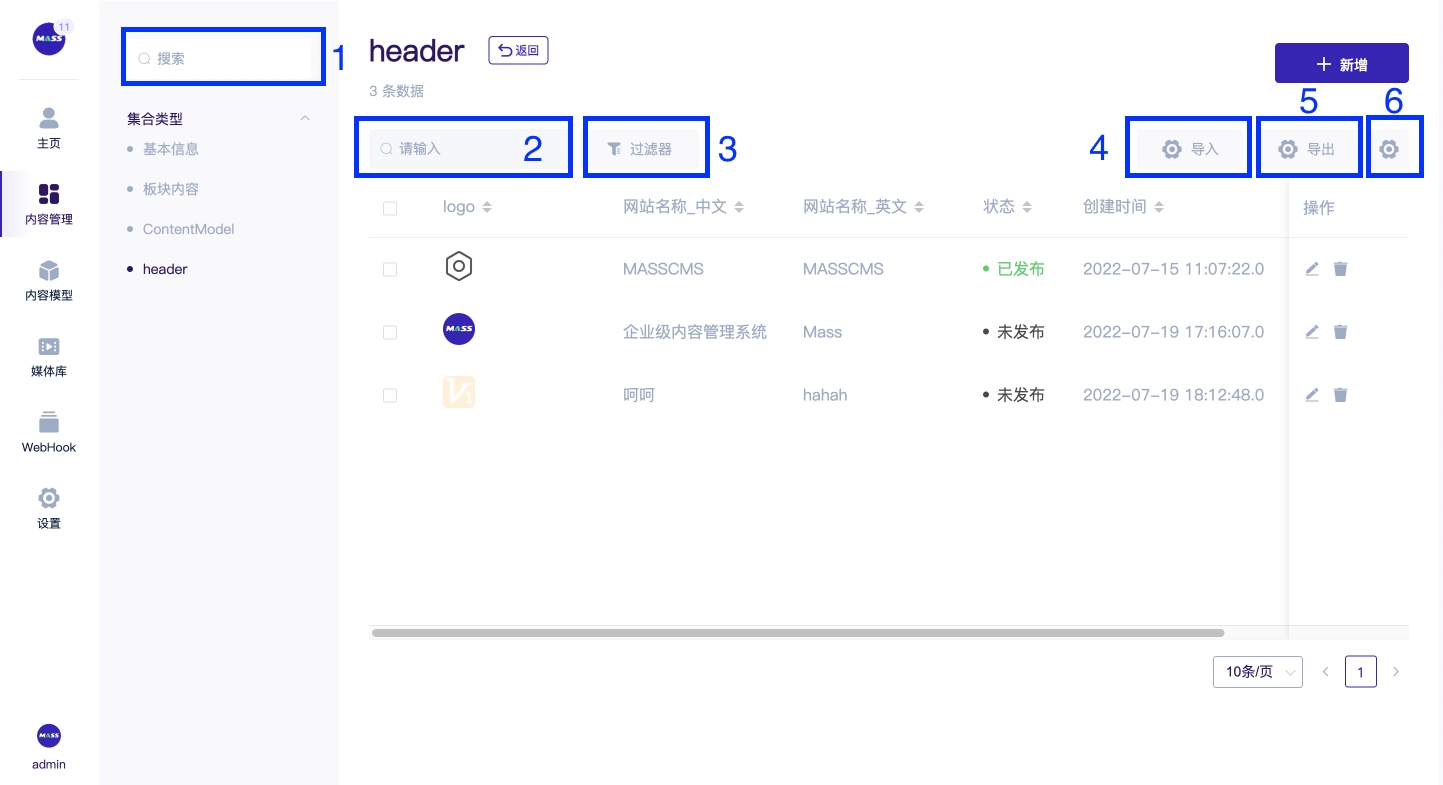Click the 返回 back button
The image size is (1443, 785).
(x=518, y=51)
